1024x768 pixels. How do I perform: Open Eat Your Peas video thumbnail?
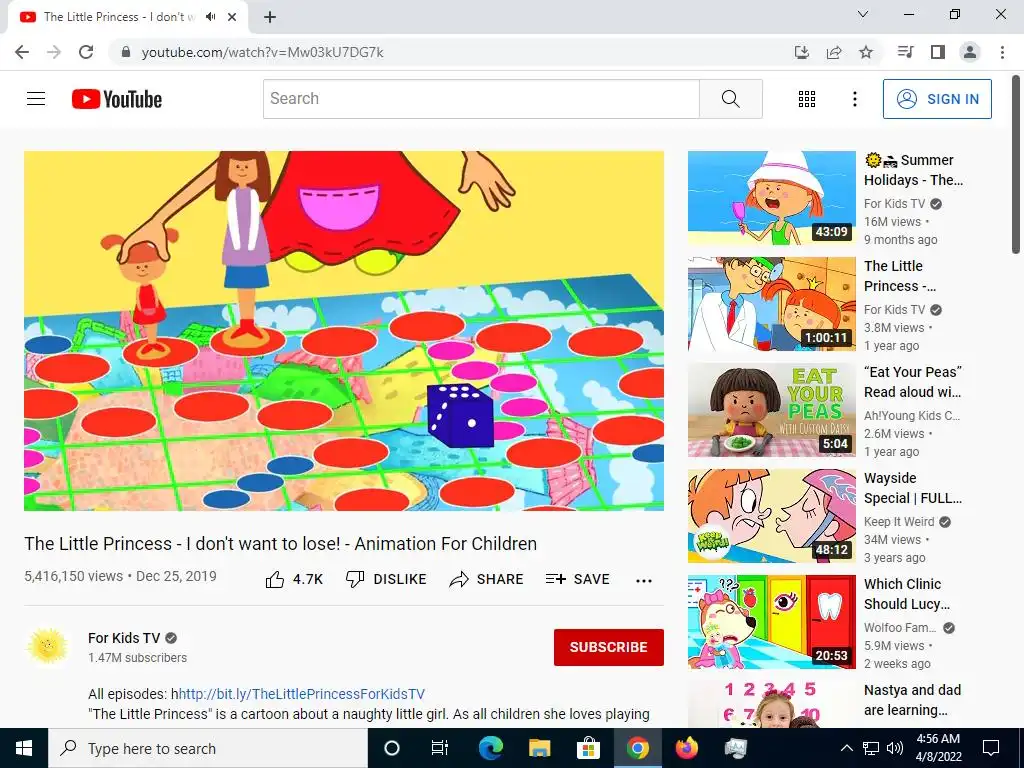click(x=771, y=410)
